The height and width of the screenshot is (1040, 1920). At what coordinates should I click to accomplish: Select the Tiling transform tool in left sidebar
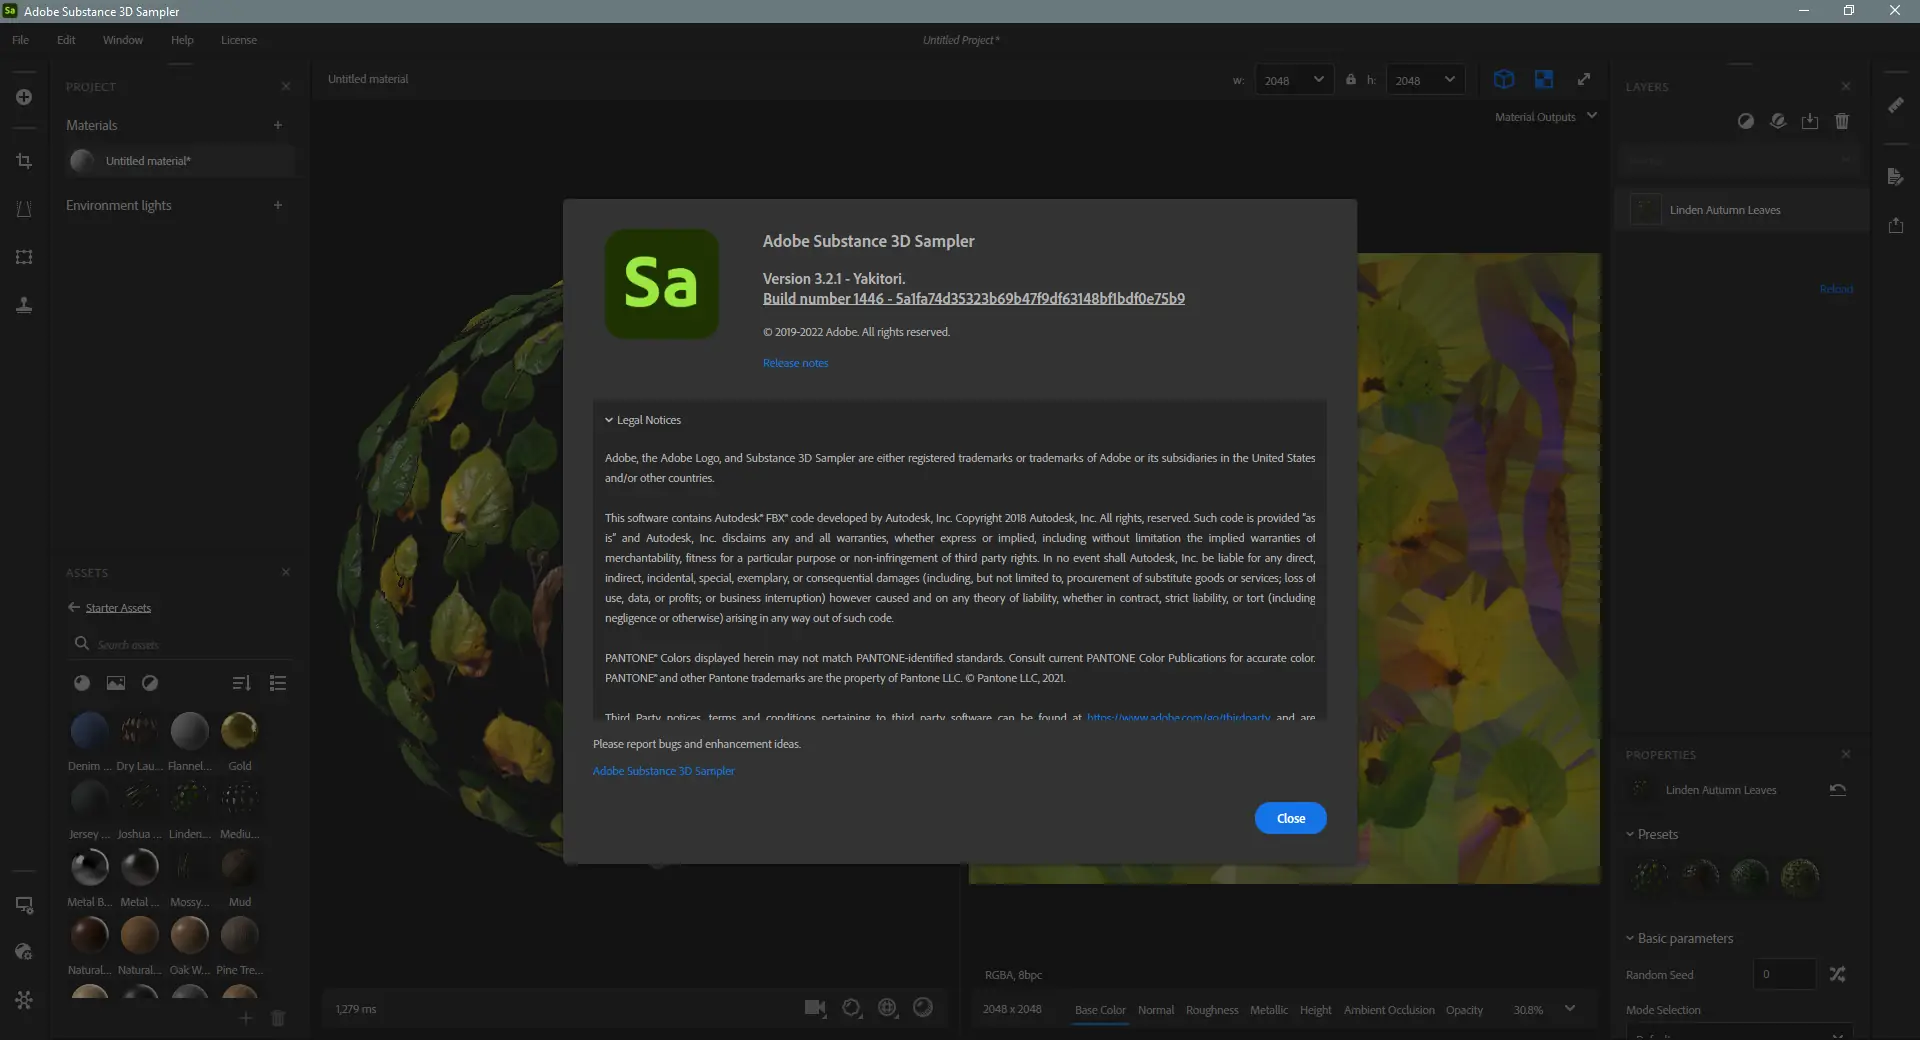click(x=24, y=257)
